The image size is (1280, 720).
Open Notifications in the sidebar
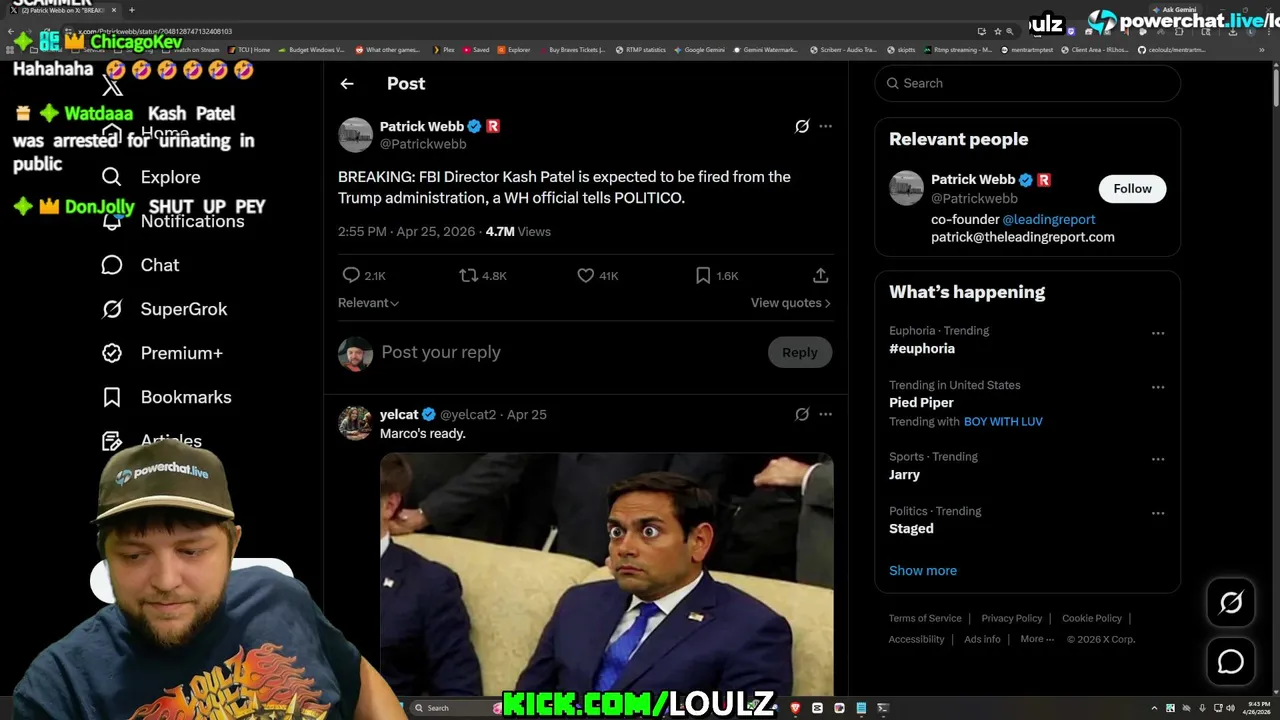(173, 221)
